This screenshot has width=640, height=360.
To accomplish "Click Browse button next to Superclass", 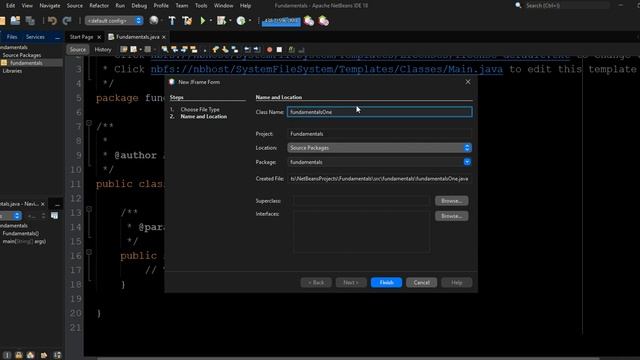I will tap(451, 201).
